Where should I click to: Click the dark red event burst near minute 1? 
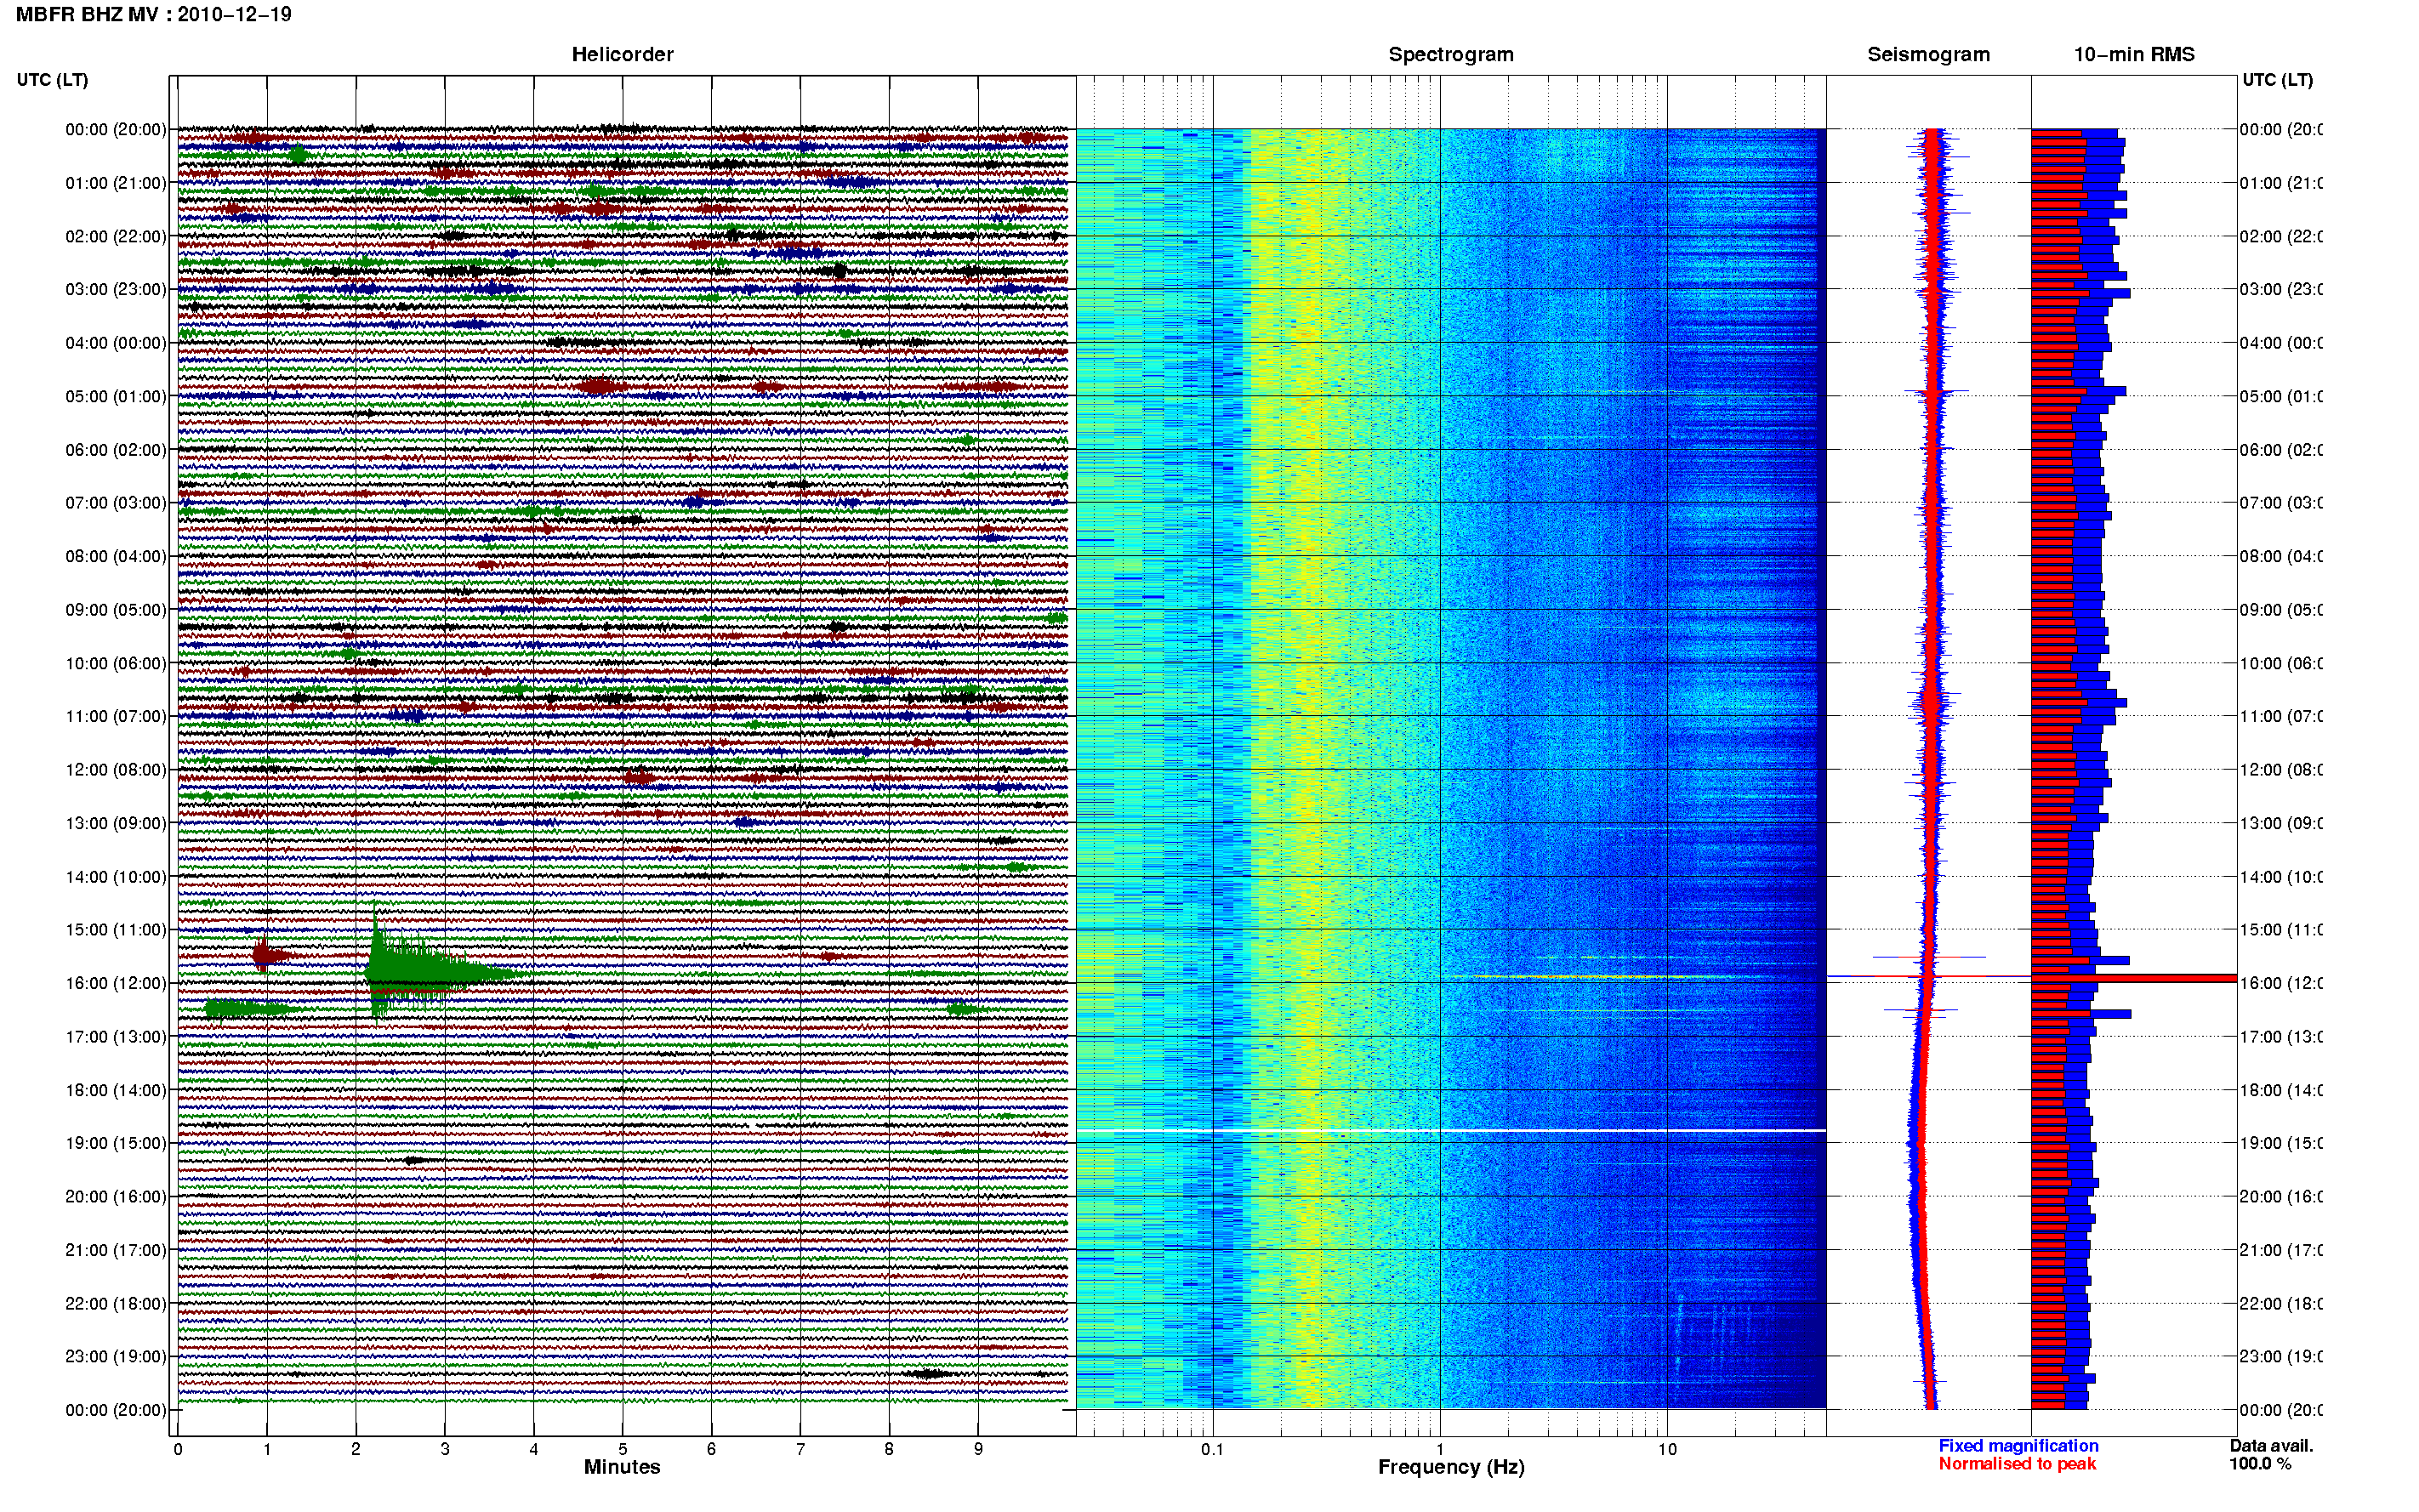(x=266, y=956)
